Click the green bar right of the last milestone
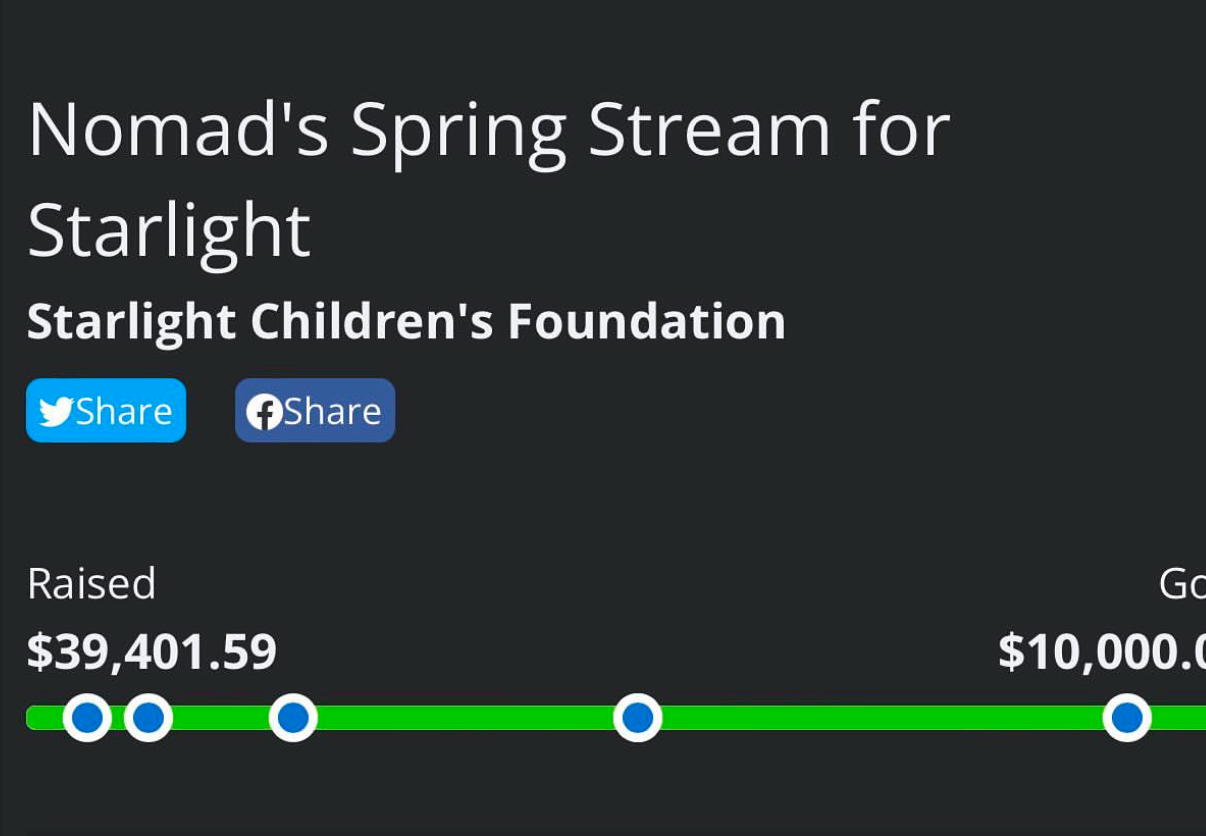This screenshot has width=1206, height=836. pos(1180,717)
